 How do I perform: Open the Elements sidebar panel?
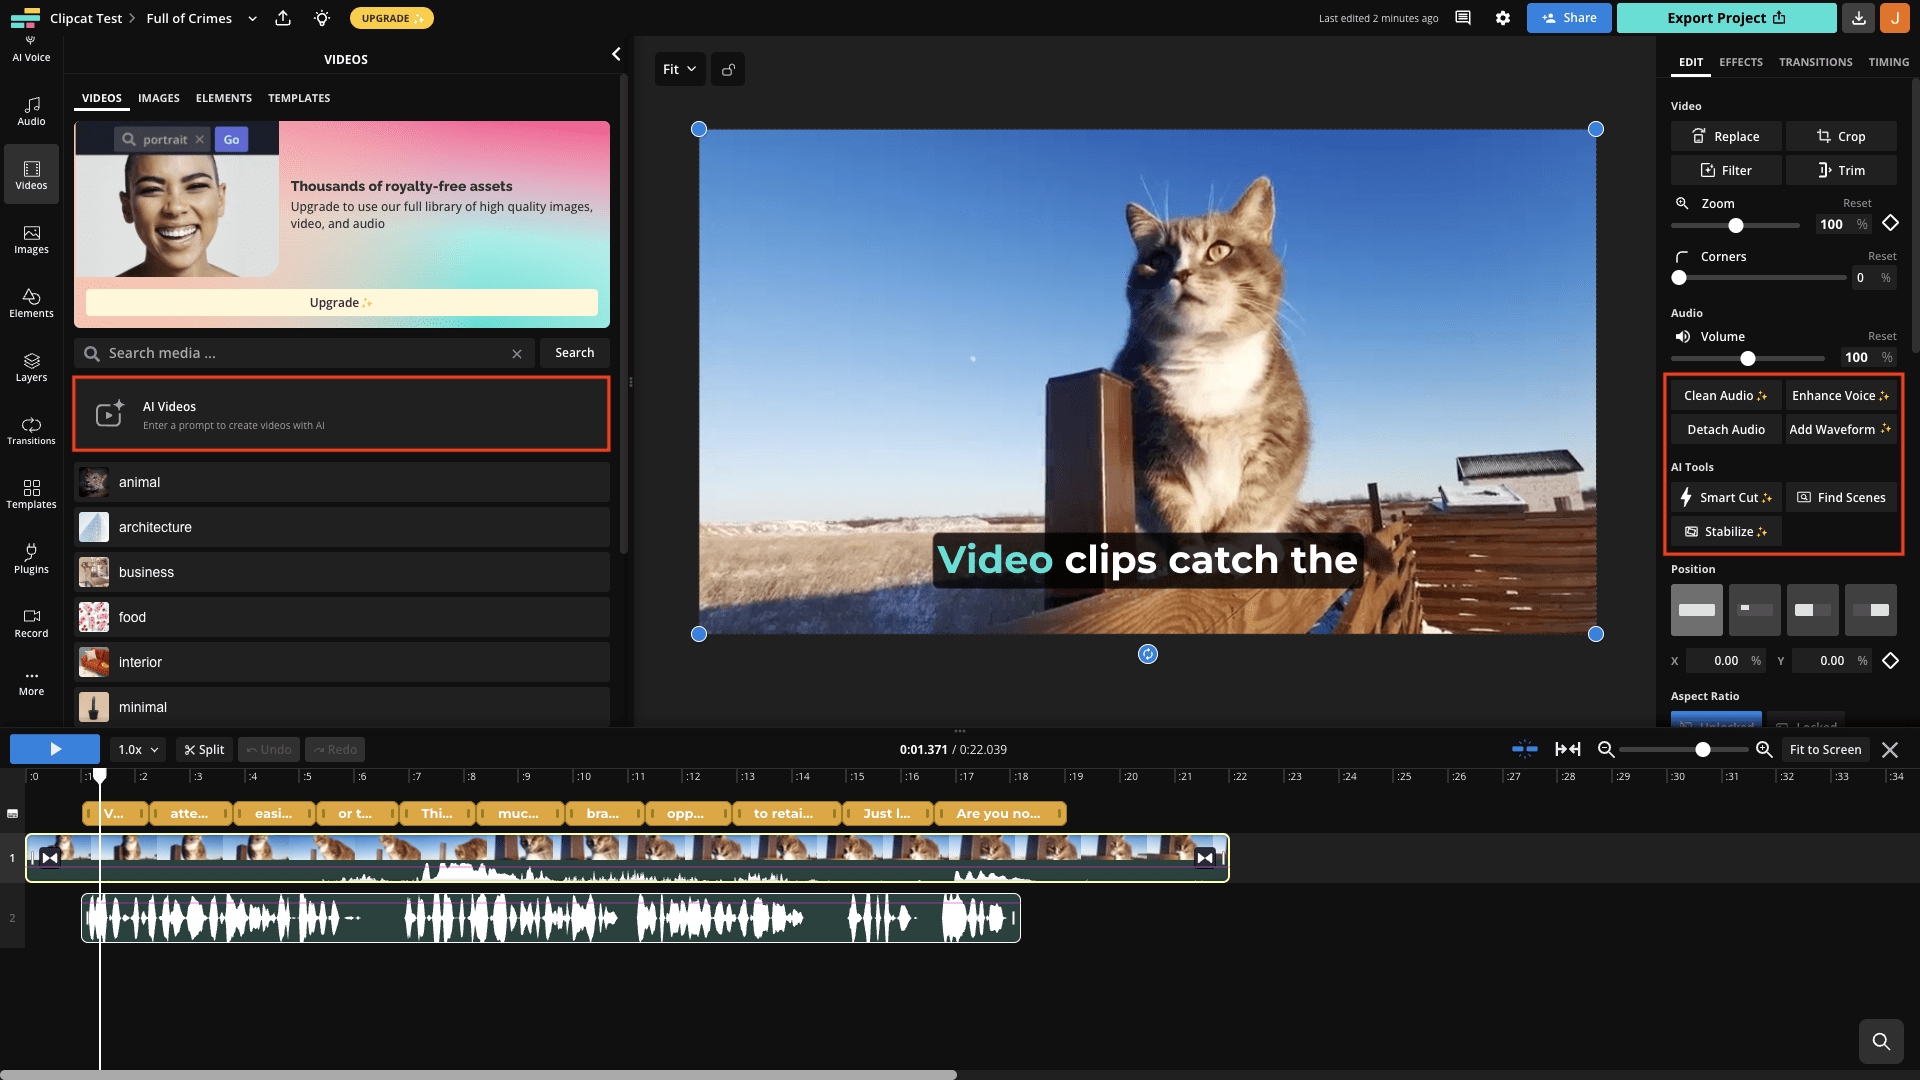coord(31,303)
